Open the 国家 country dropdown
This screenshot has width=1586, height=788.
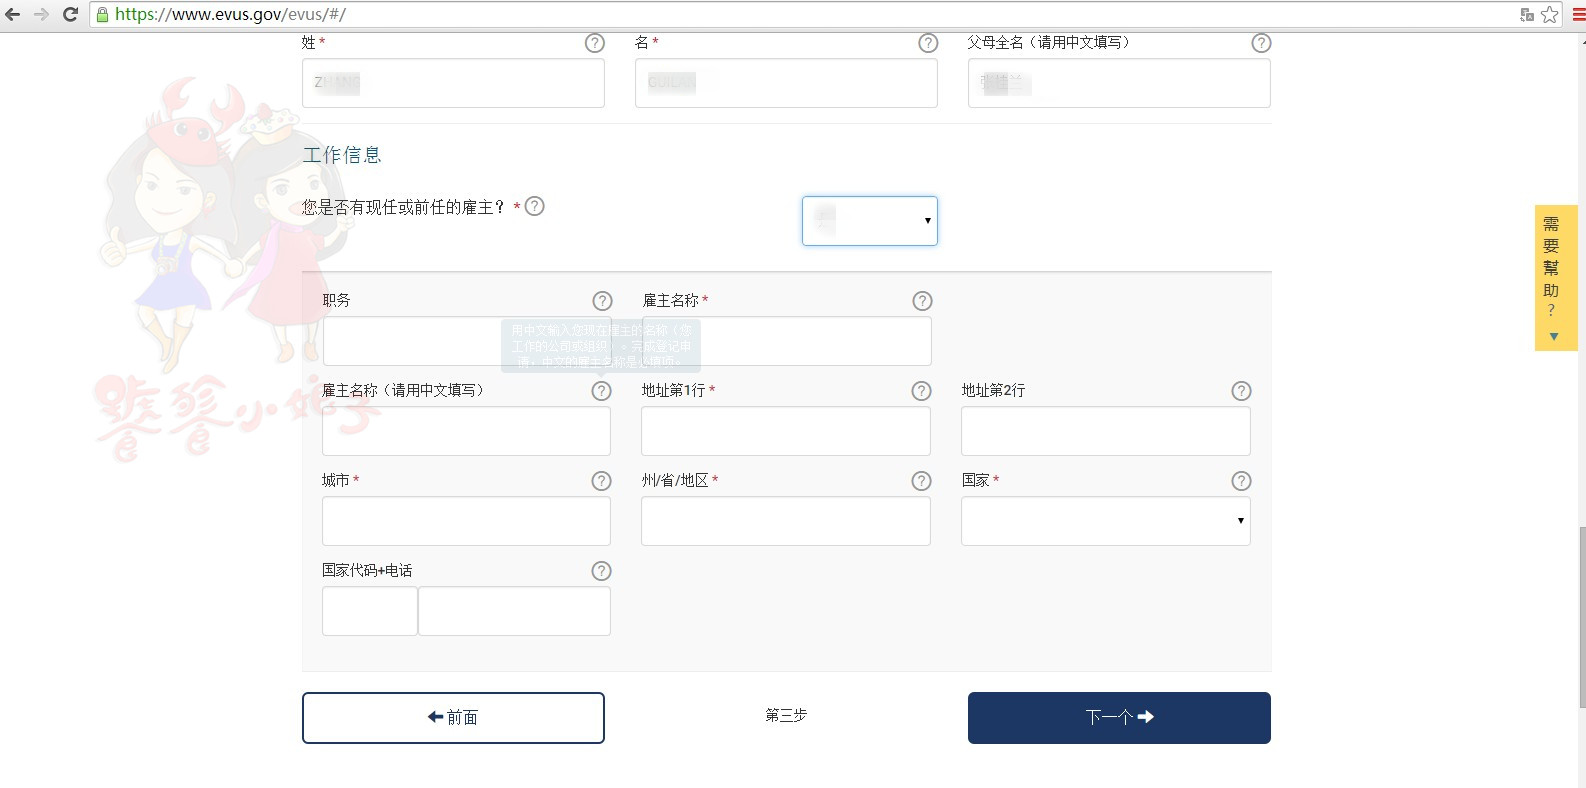[1106, 521]
